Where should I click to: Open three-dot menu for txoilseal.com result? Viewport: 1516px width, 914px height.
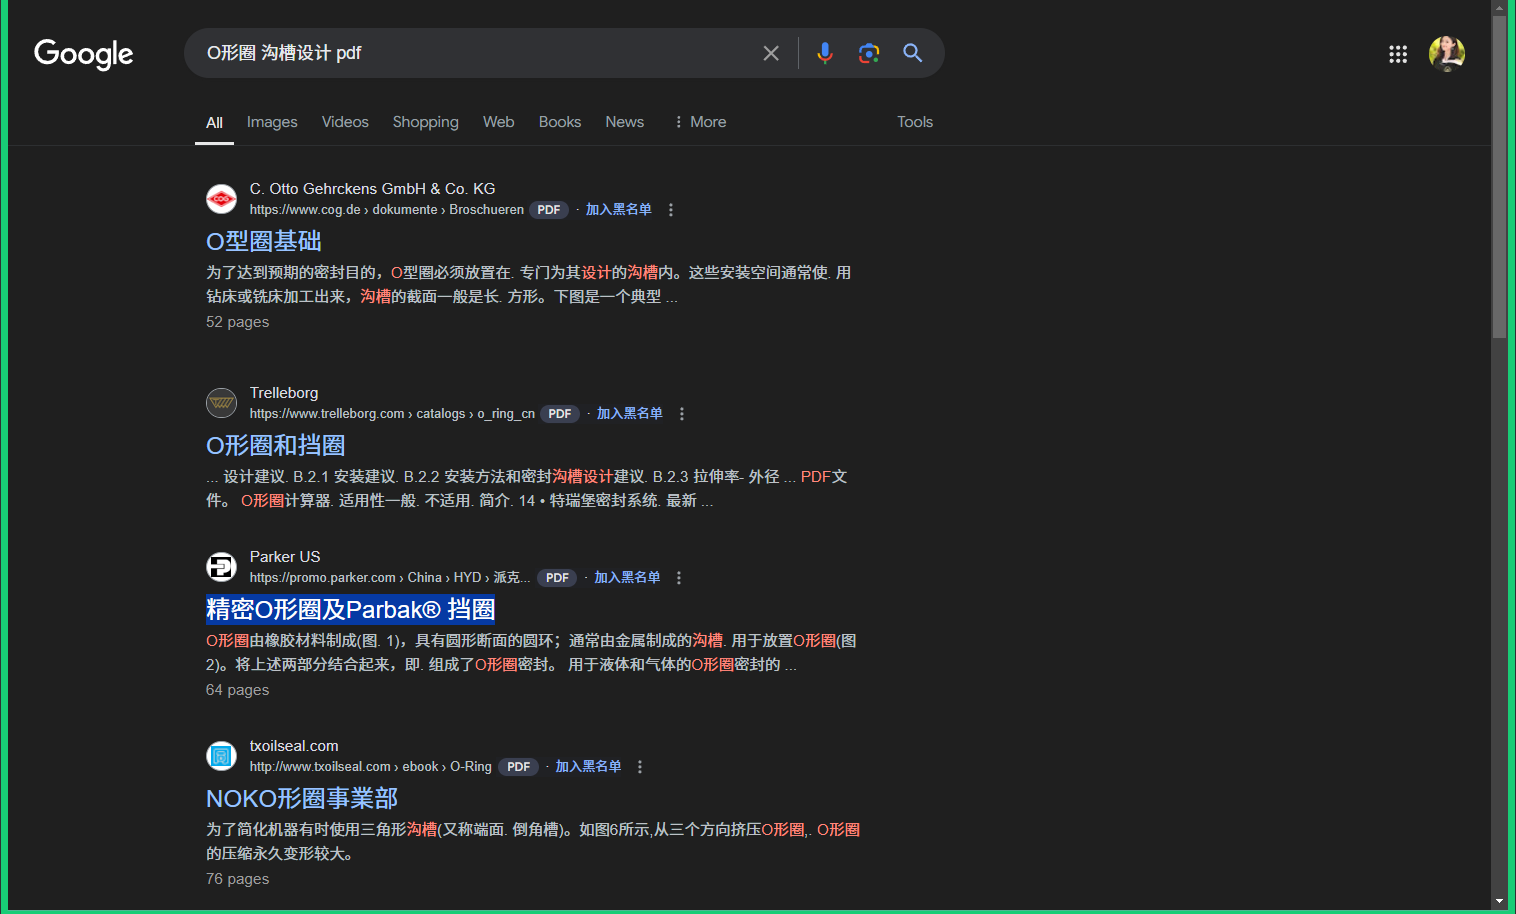point(640,767)
